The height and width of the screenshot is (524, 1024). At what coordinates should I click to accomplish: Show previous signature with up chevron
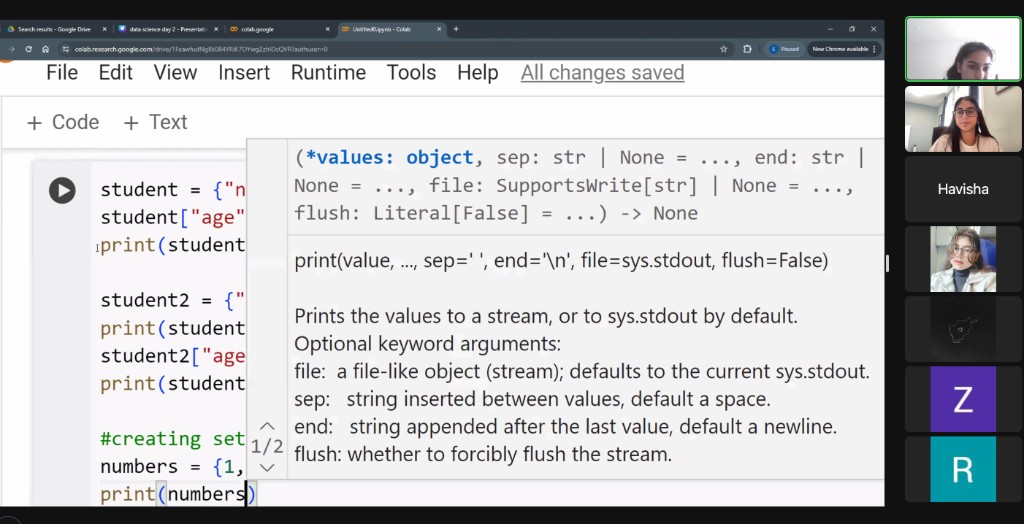(267, 426)
